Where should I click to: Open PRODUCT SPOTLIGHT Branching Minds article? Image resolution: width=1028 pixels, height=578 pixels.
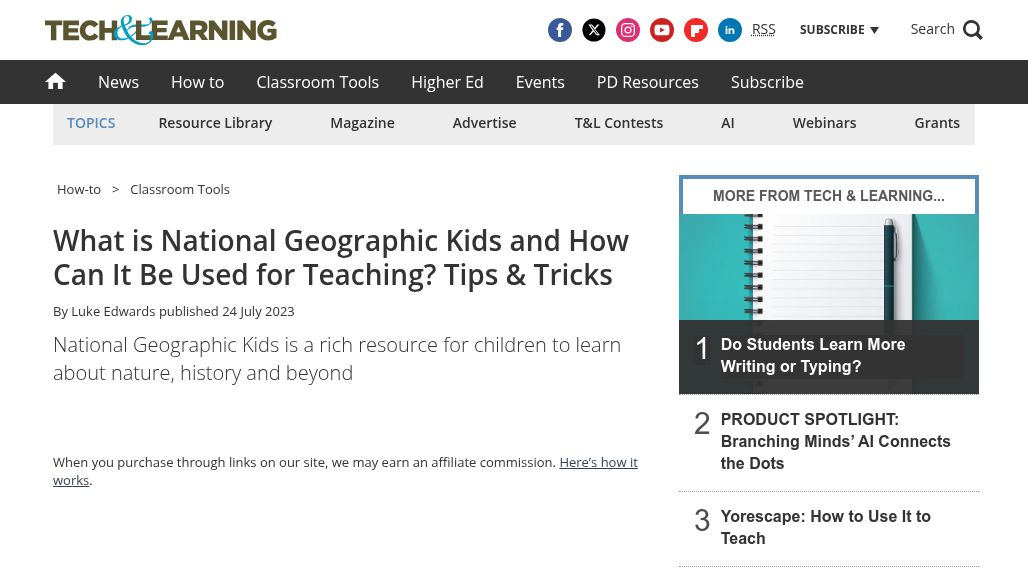835,441
